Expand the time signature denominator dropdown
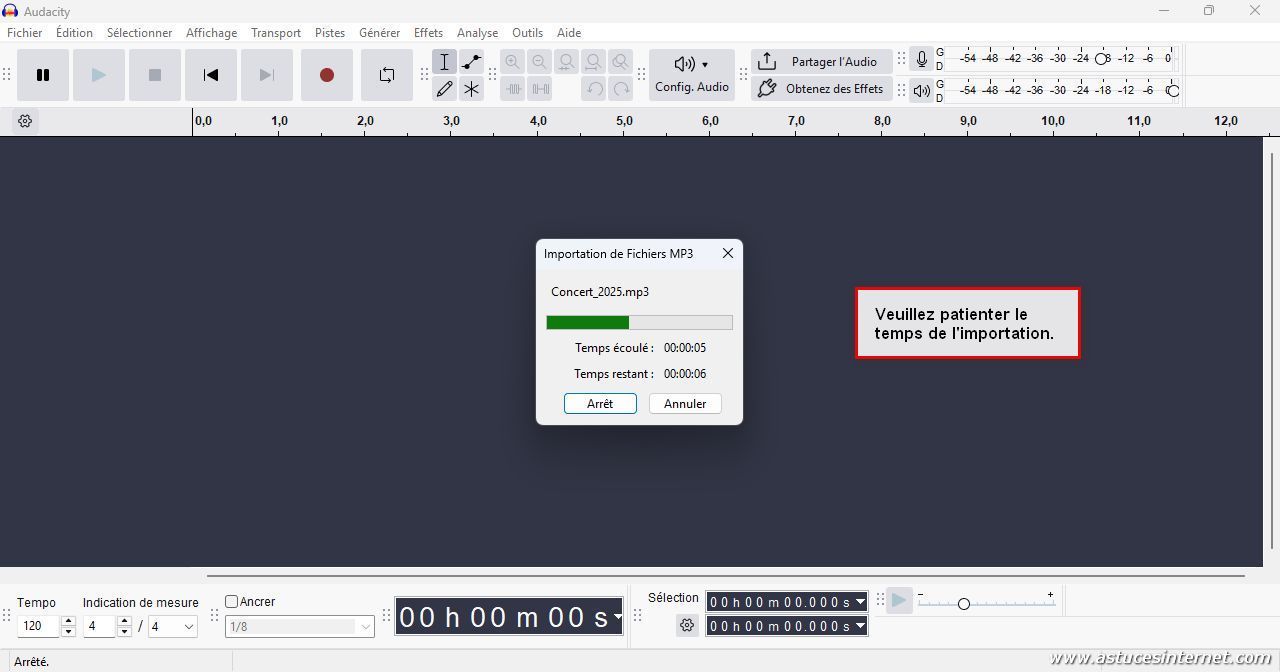Screen dimensions: 1280x672 point(172,627)
